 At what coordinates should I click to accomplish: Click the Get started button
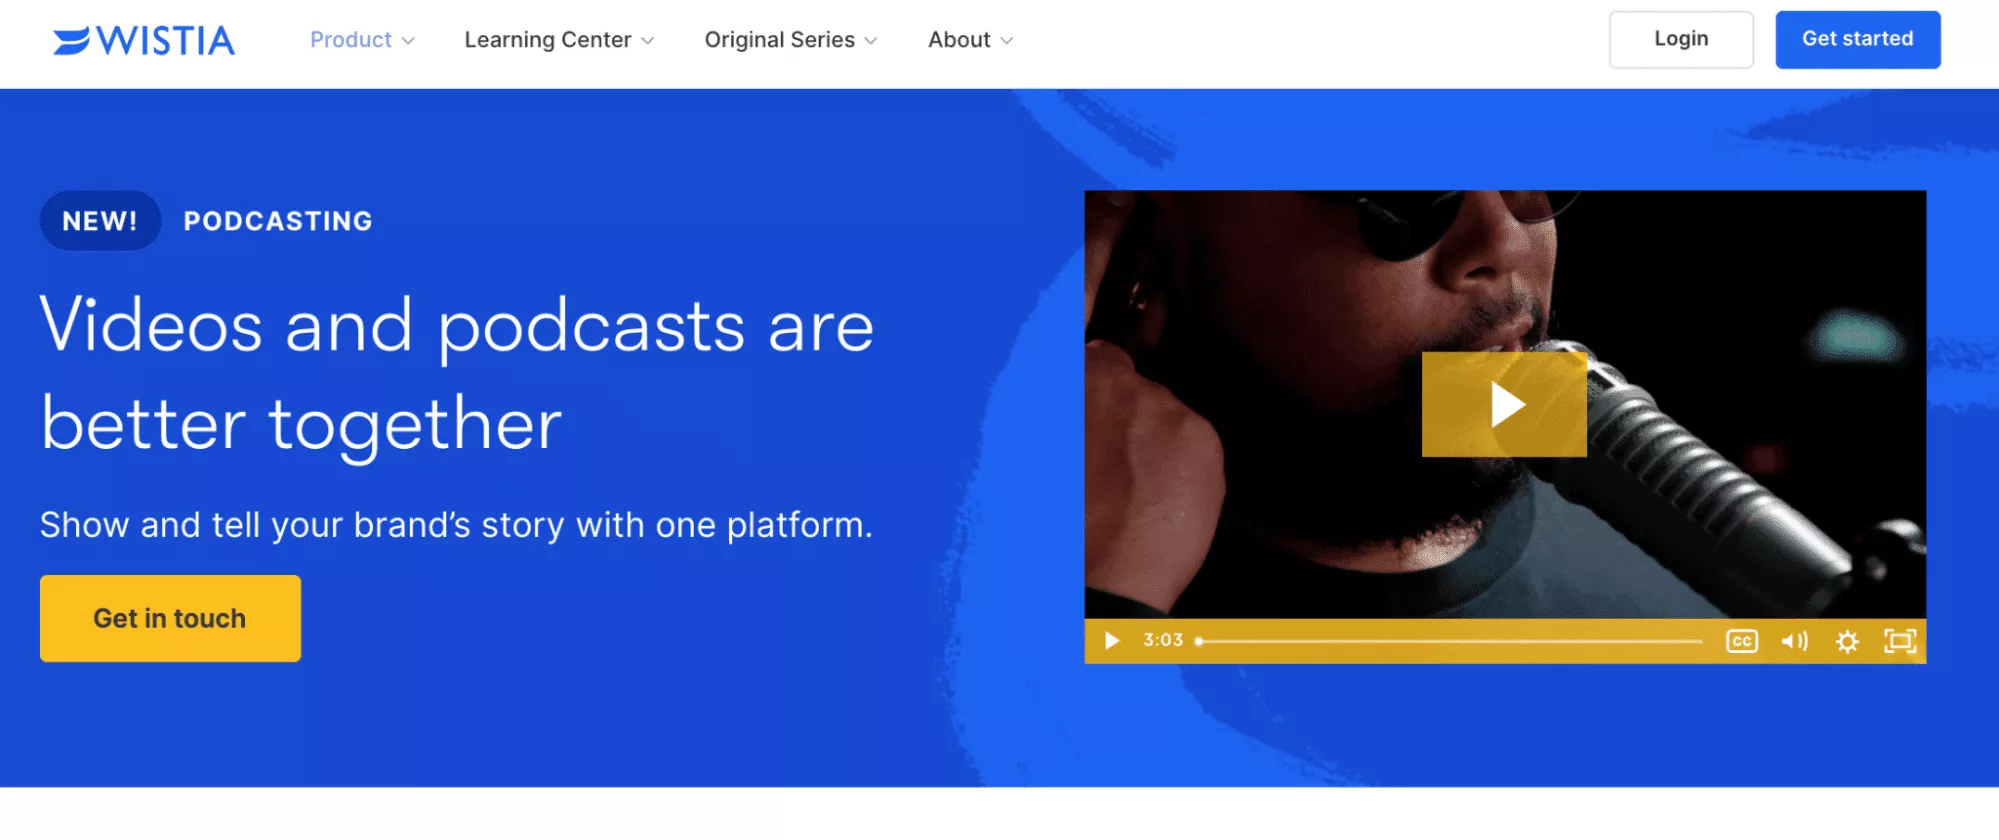[x=1857, y=40]
